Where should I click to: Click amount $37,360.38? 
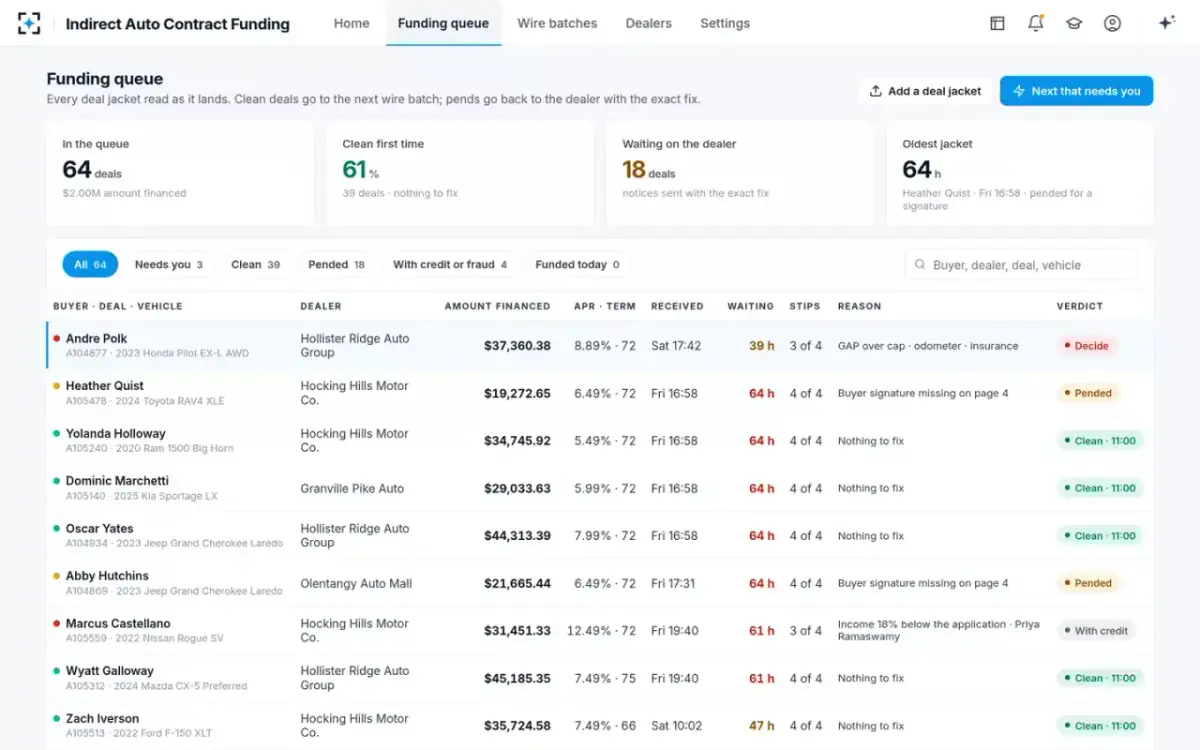click(x=517, y=346)
